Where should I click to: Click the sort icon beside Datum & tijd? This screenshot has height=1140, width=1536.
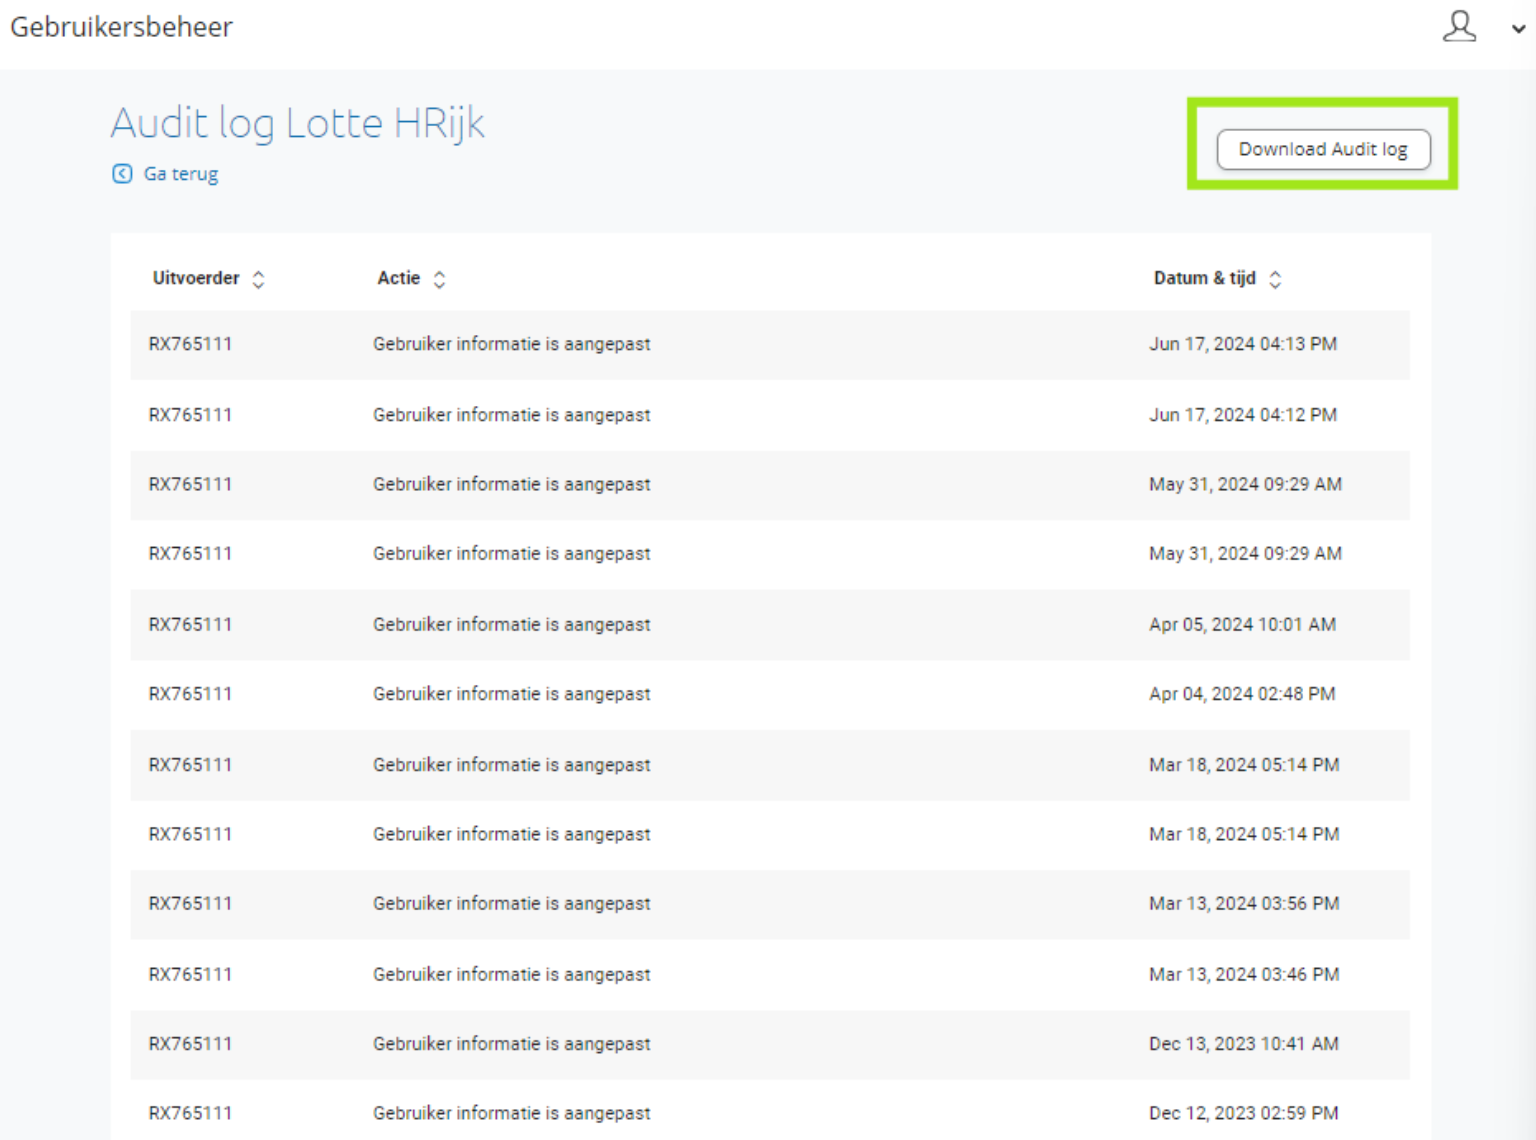coord(1276,278)
